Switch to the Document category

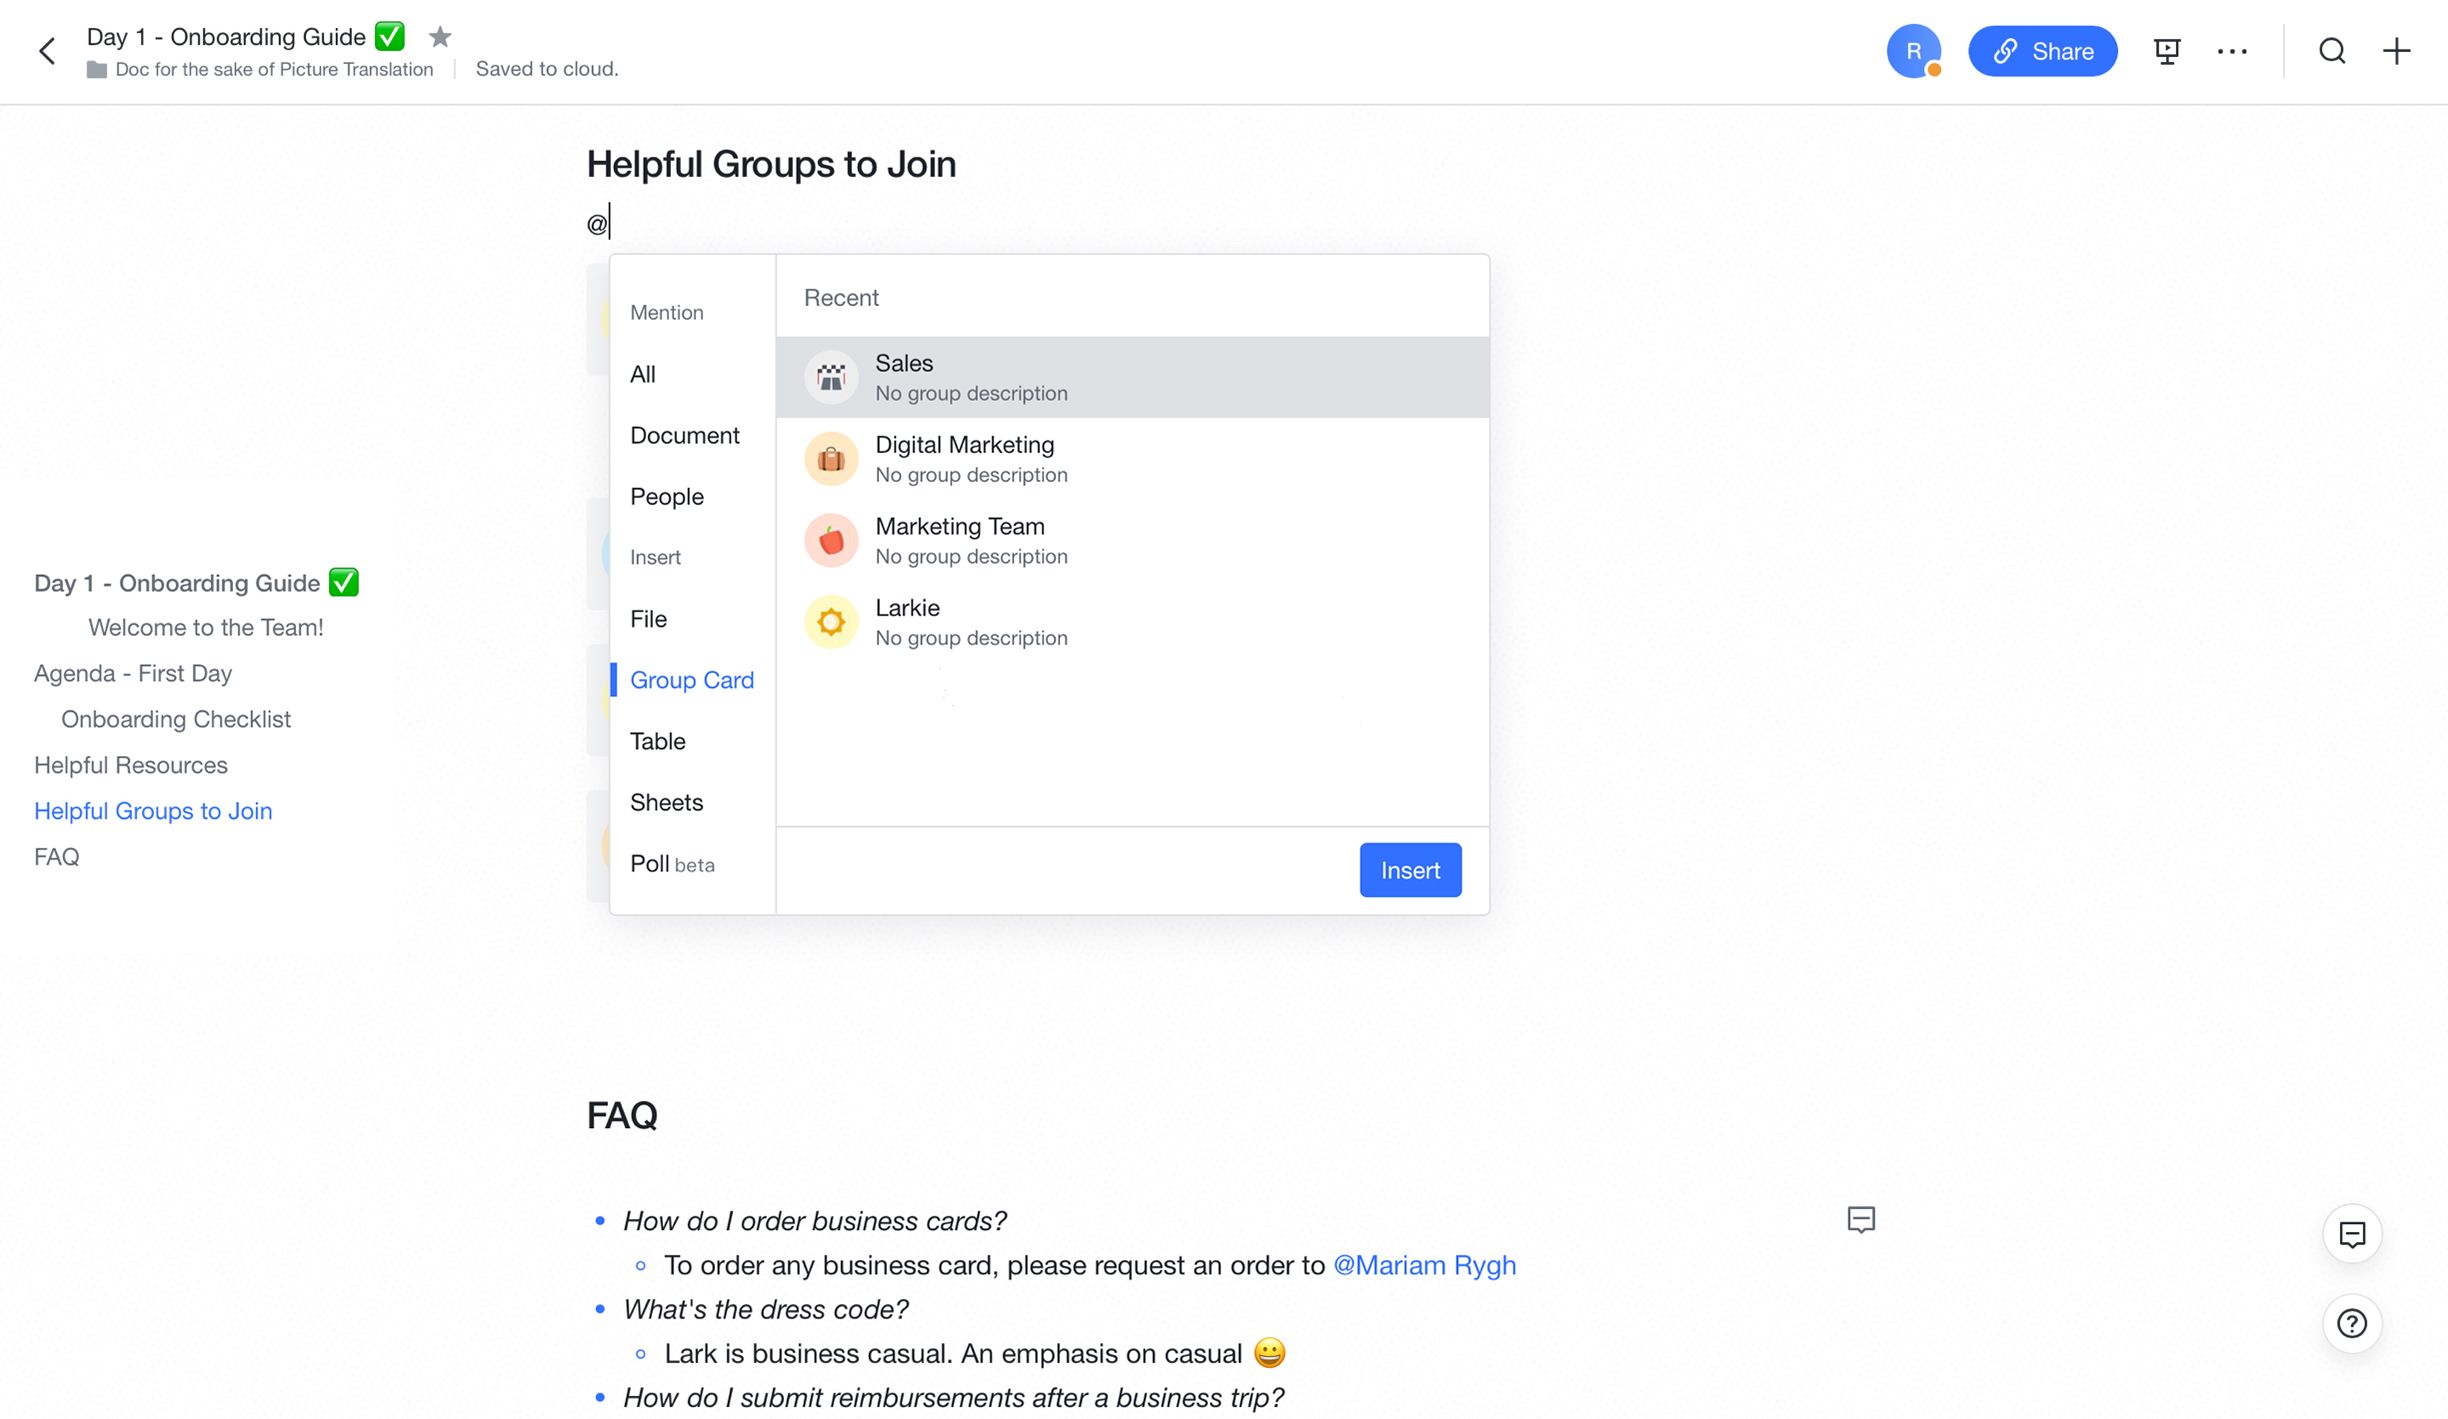tap(685, 435)
